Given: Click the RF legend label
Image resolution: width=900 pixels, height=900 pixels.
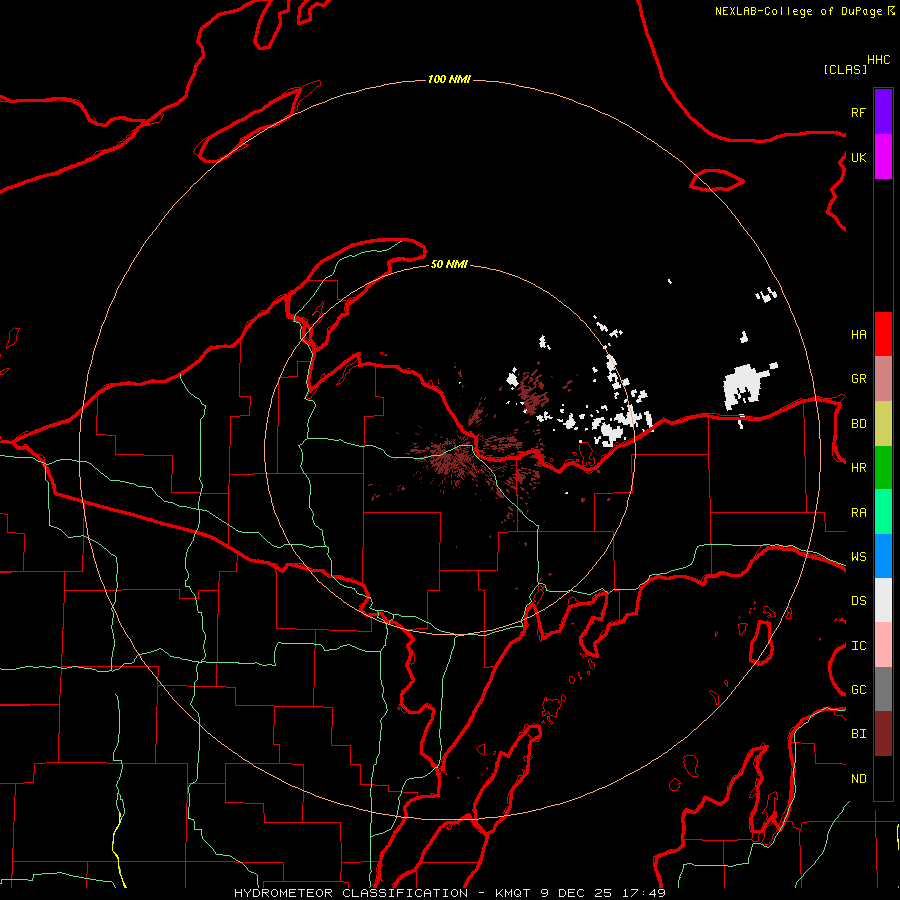Looking at the screenshot, I should (x=859, y=112).
